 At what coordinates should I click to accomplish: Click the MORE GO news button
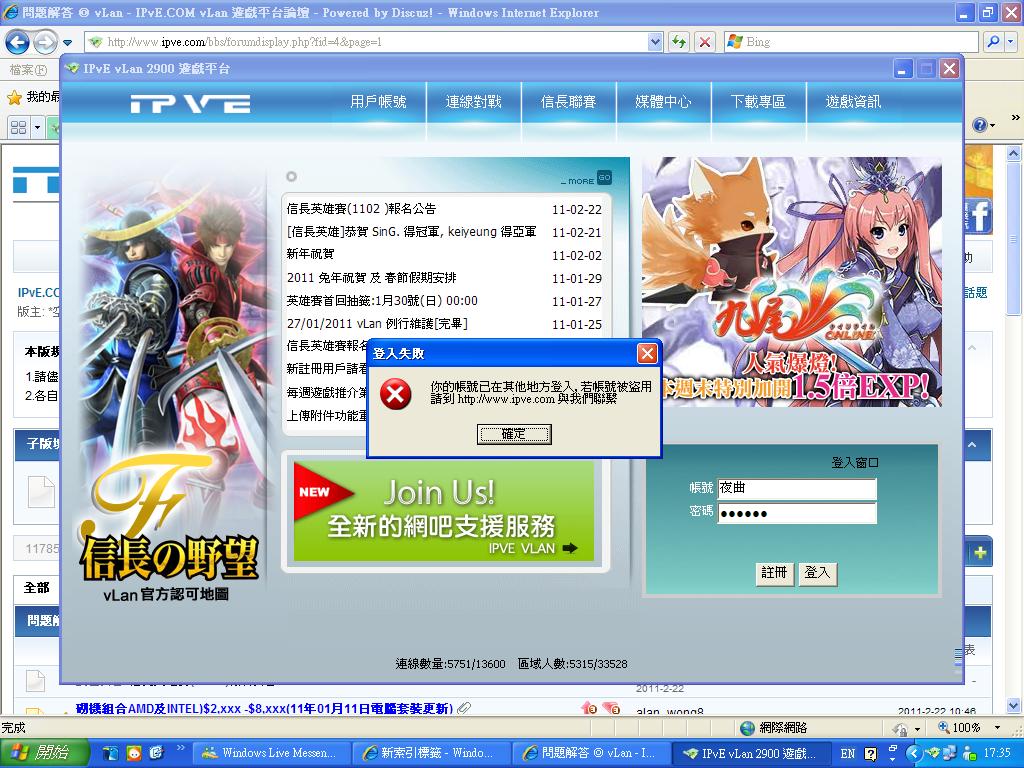pos(586,178)
